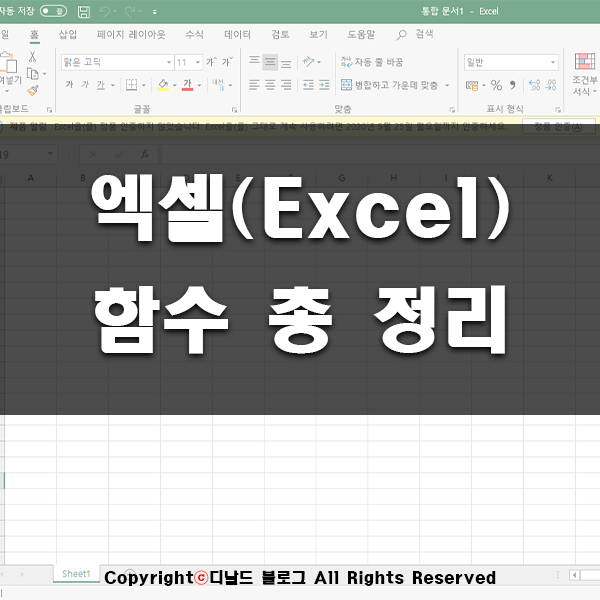Open merge and center dropdown arrow

coord(447,85)
